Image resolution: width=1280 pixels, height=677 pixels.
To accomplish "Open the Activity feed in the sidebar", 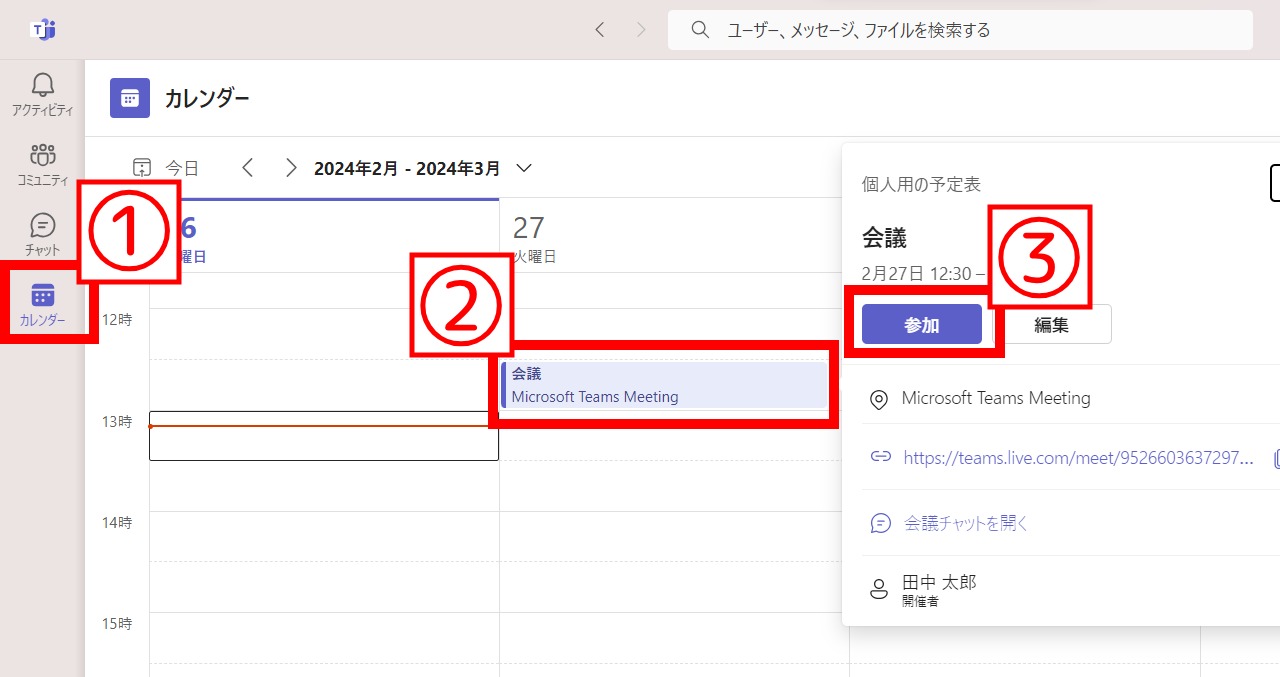I will pos(42,95).
